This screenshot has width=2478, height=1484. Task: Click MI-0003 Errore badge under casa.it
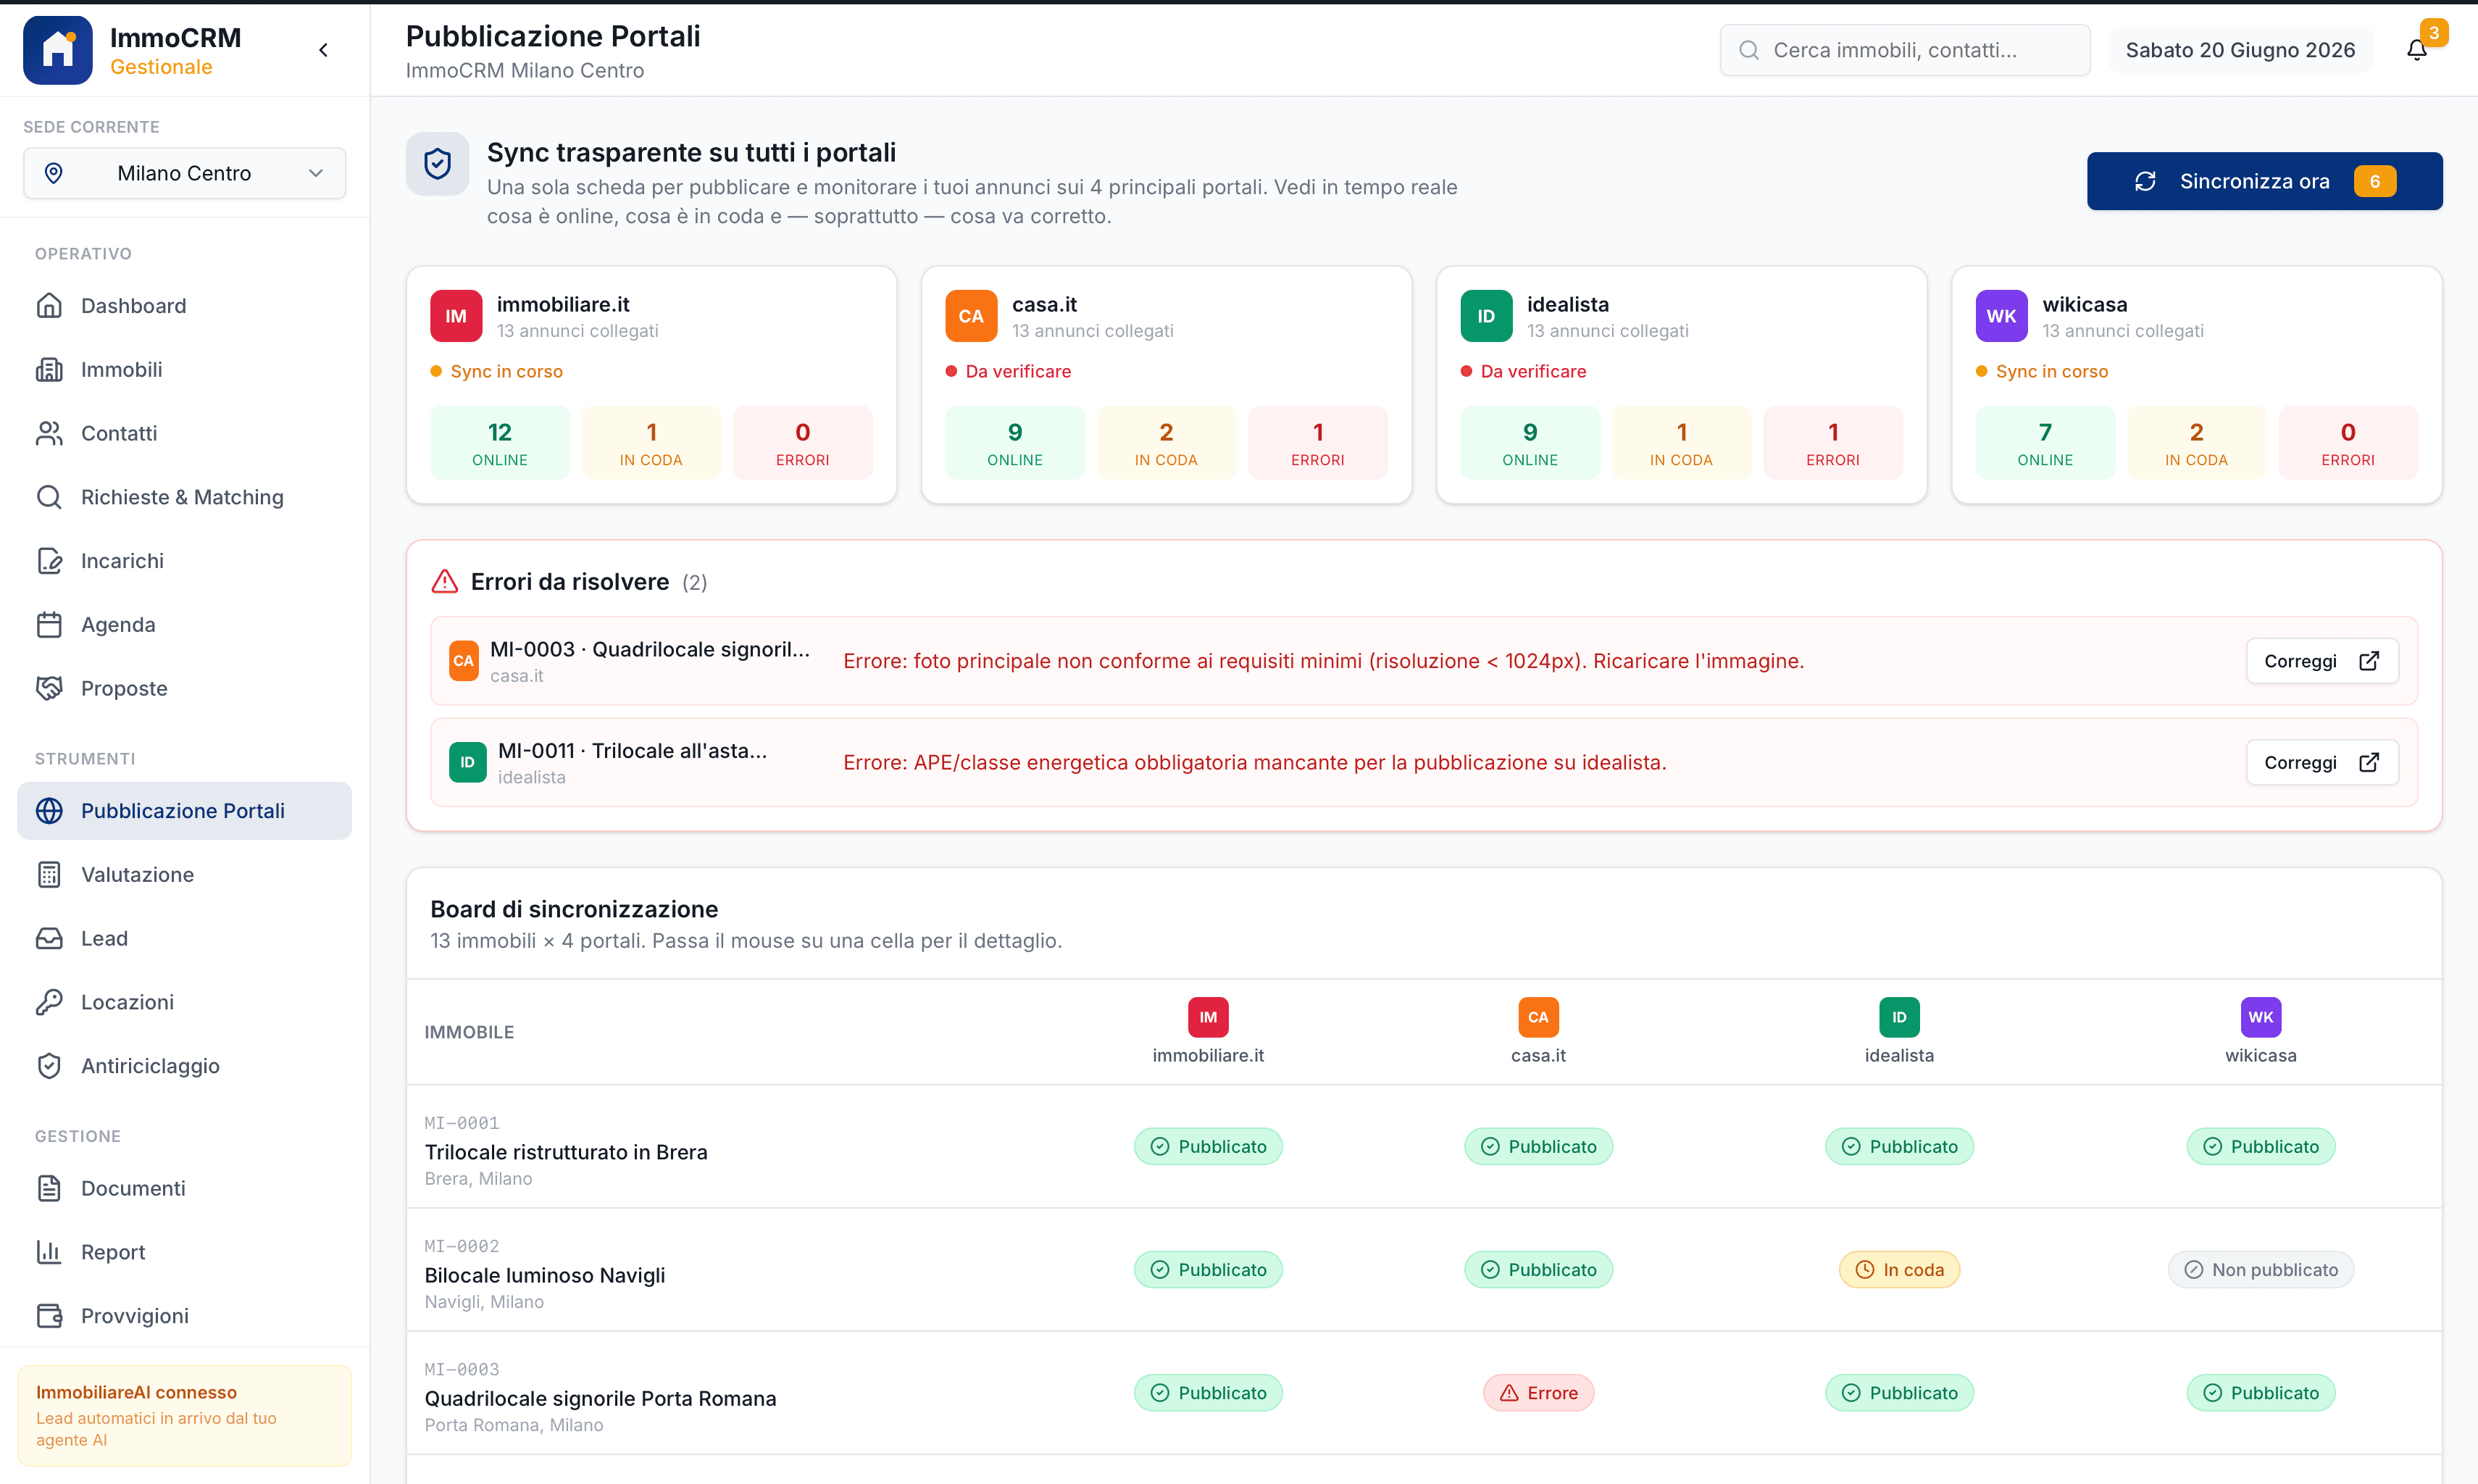(x=1538, y=1393)
